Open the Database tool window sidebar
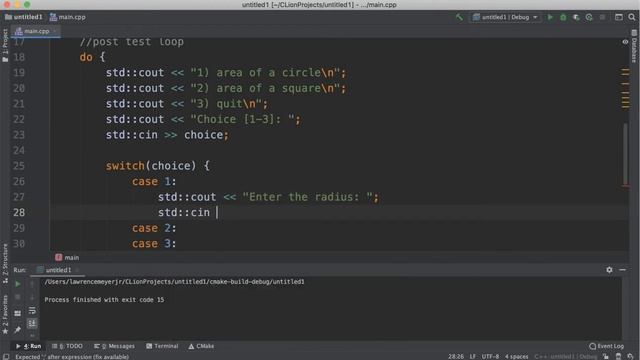 tap(634, 47)
